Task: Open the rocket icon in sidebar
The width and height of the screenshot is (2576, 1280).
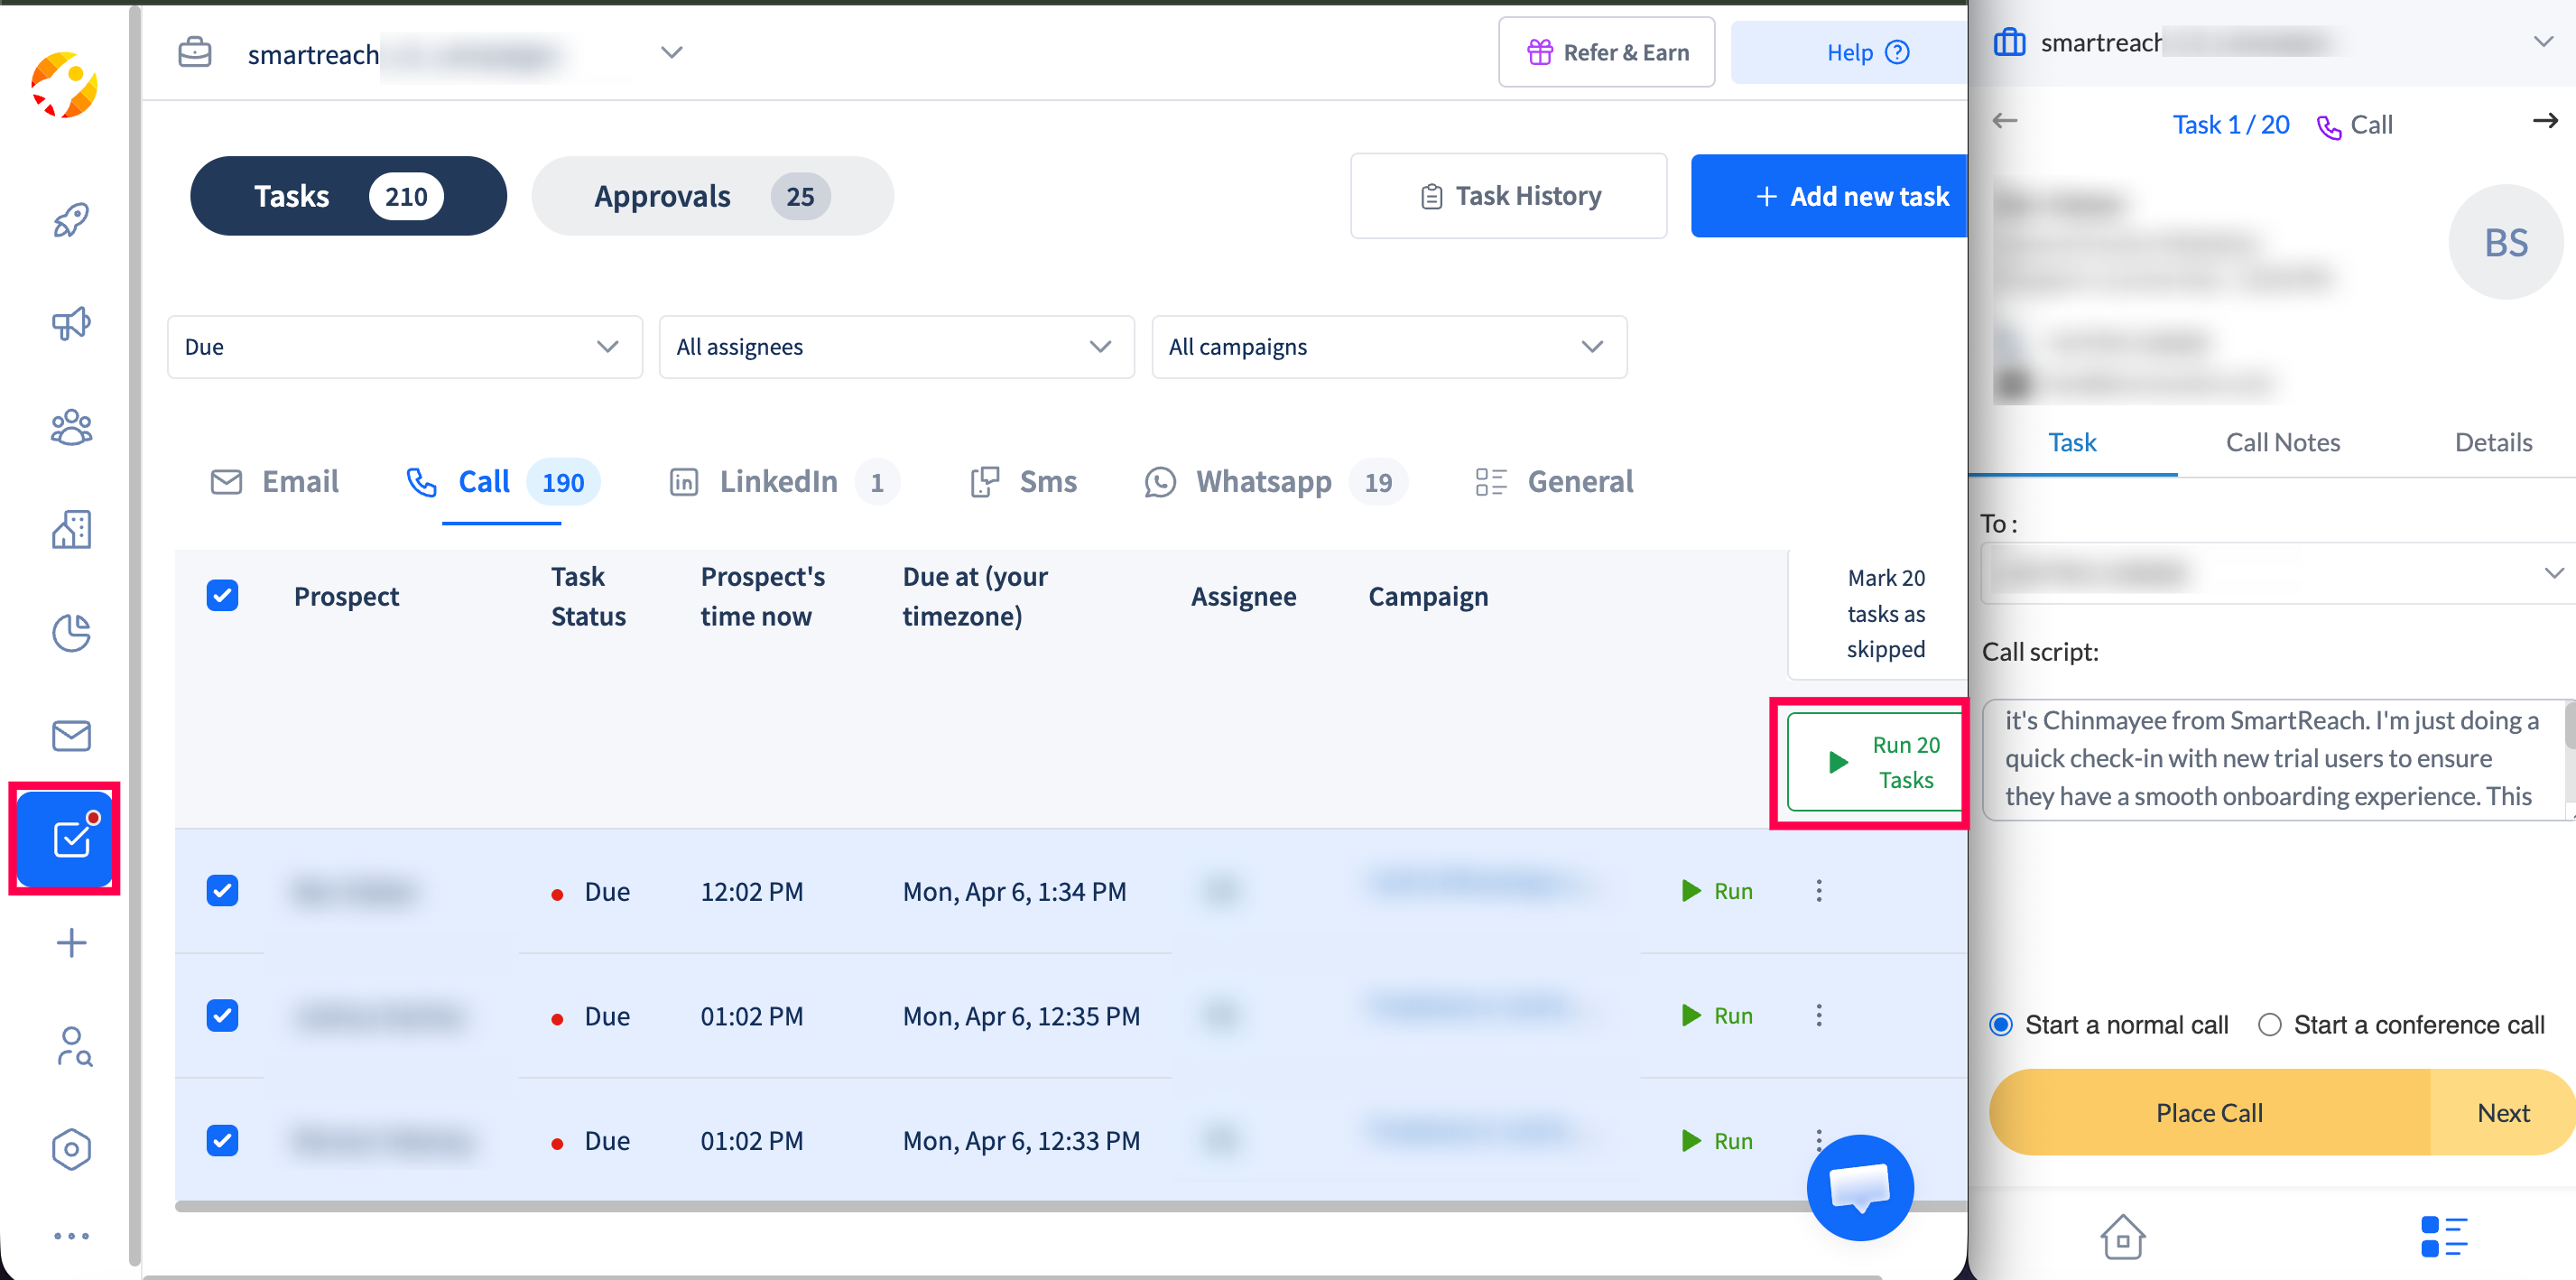Action: pyautogui.click(x=71, y=220)
